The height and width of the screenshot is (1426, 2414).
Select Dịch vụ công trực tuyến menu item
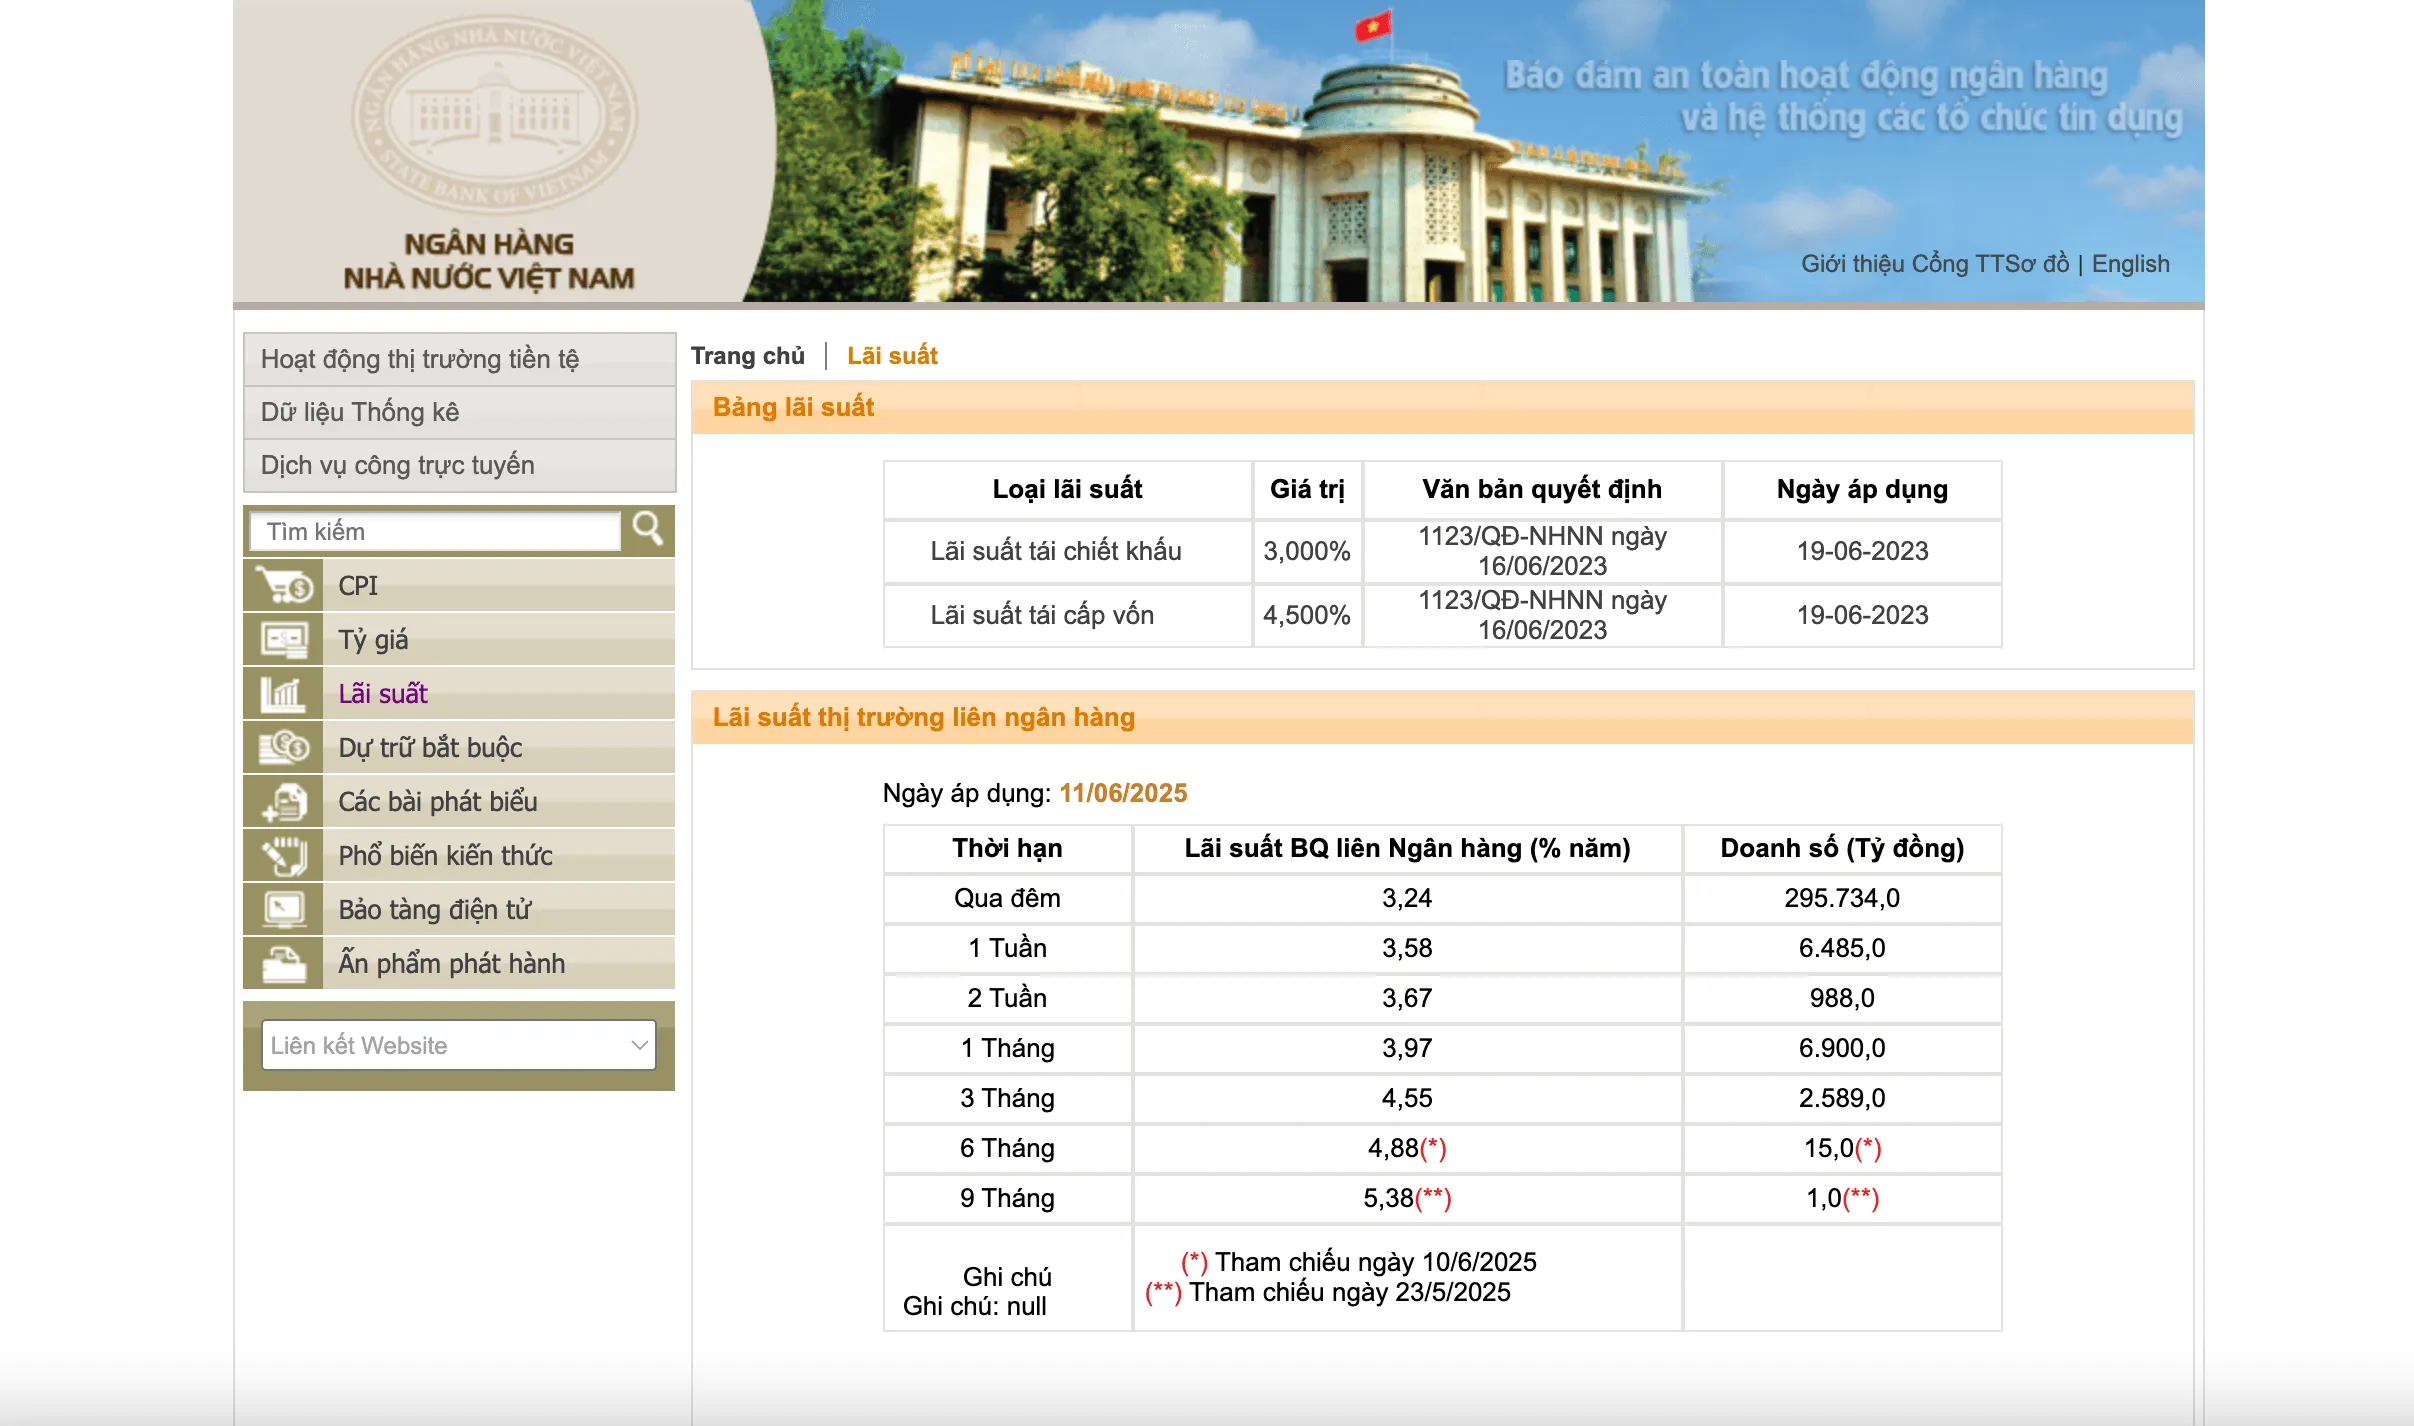click(x=397, y=465)
